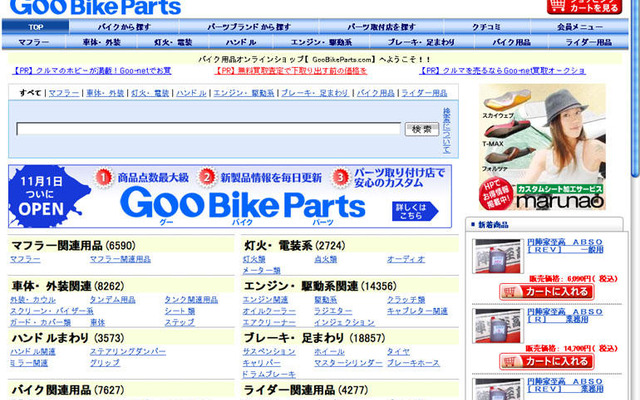The image size is (640, 400).
Task: Open ステアリングダンパー link
Action: [128, 351]
